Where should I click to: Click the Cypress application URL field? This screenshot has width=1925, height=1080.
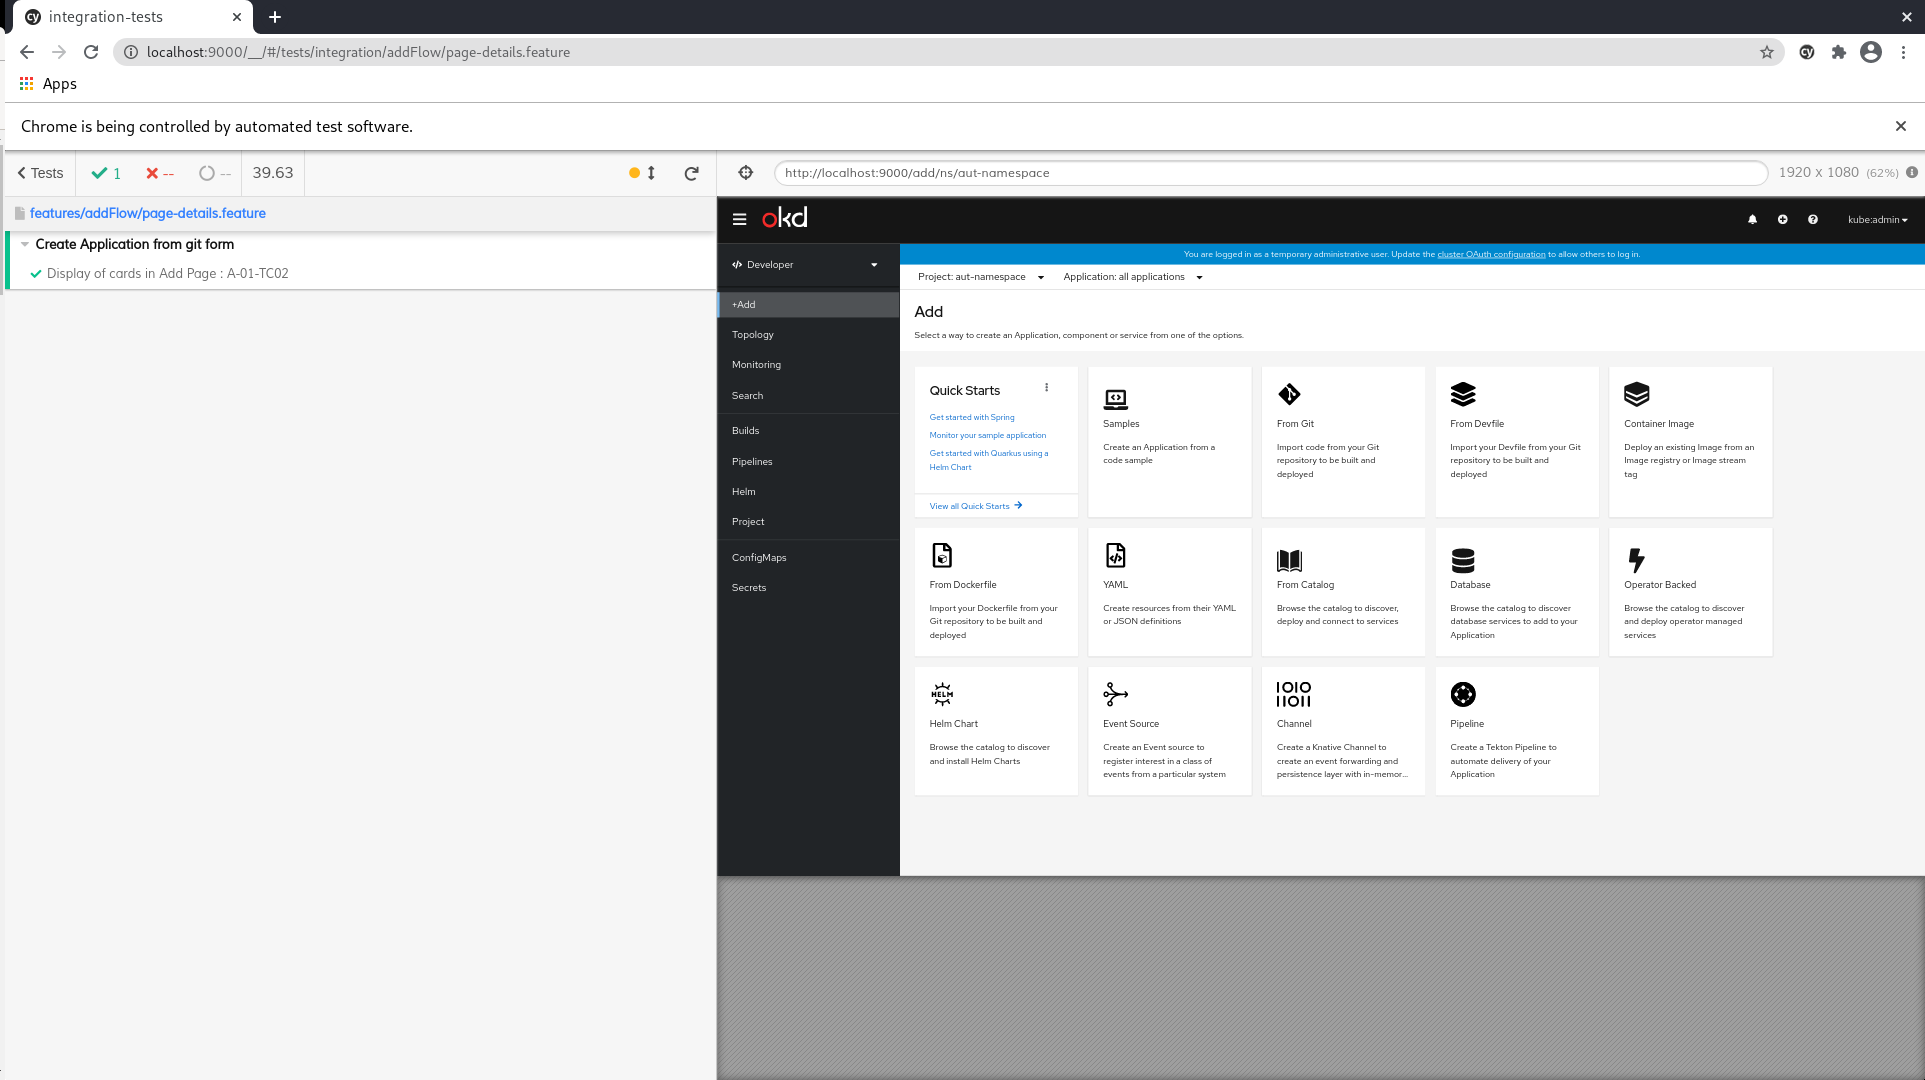(1270, 173)
